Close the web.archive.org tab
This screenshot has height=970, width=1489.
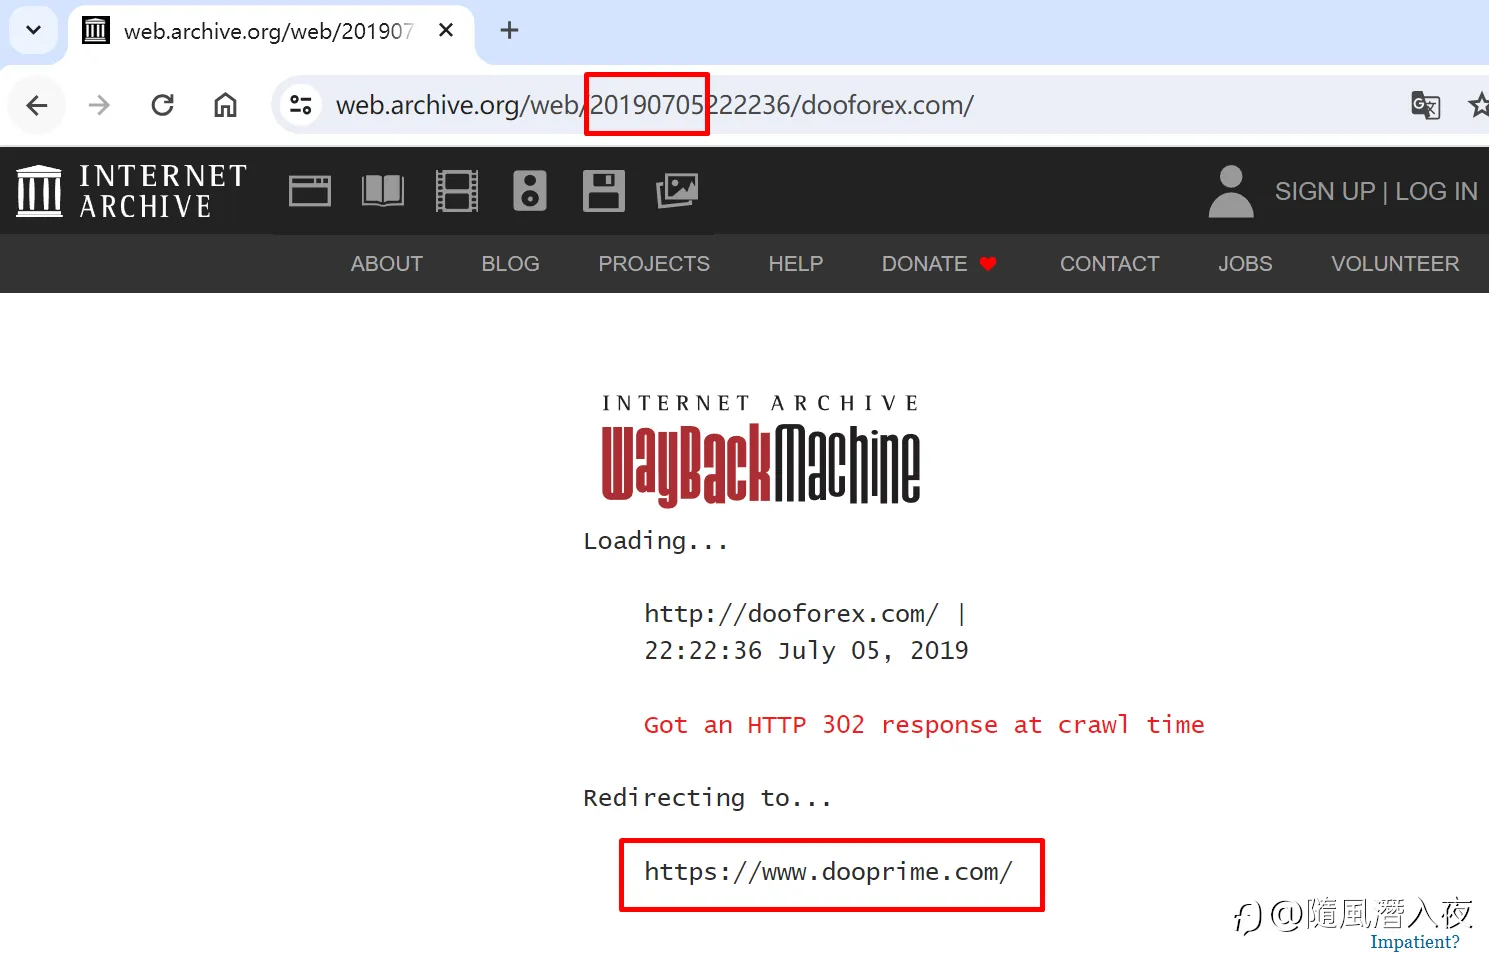pos(446,31)
